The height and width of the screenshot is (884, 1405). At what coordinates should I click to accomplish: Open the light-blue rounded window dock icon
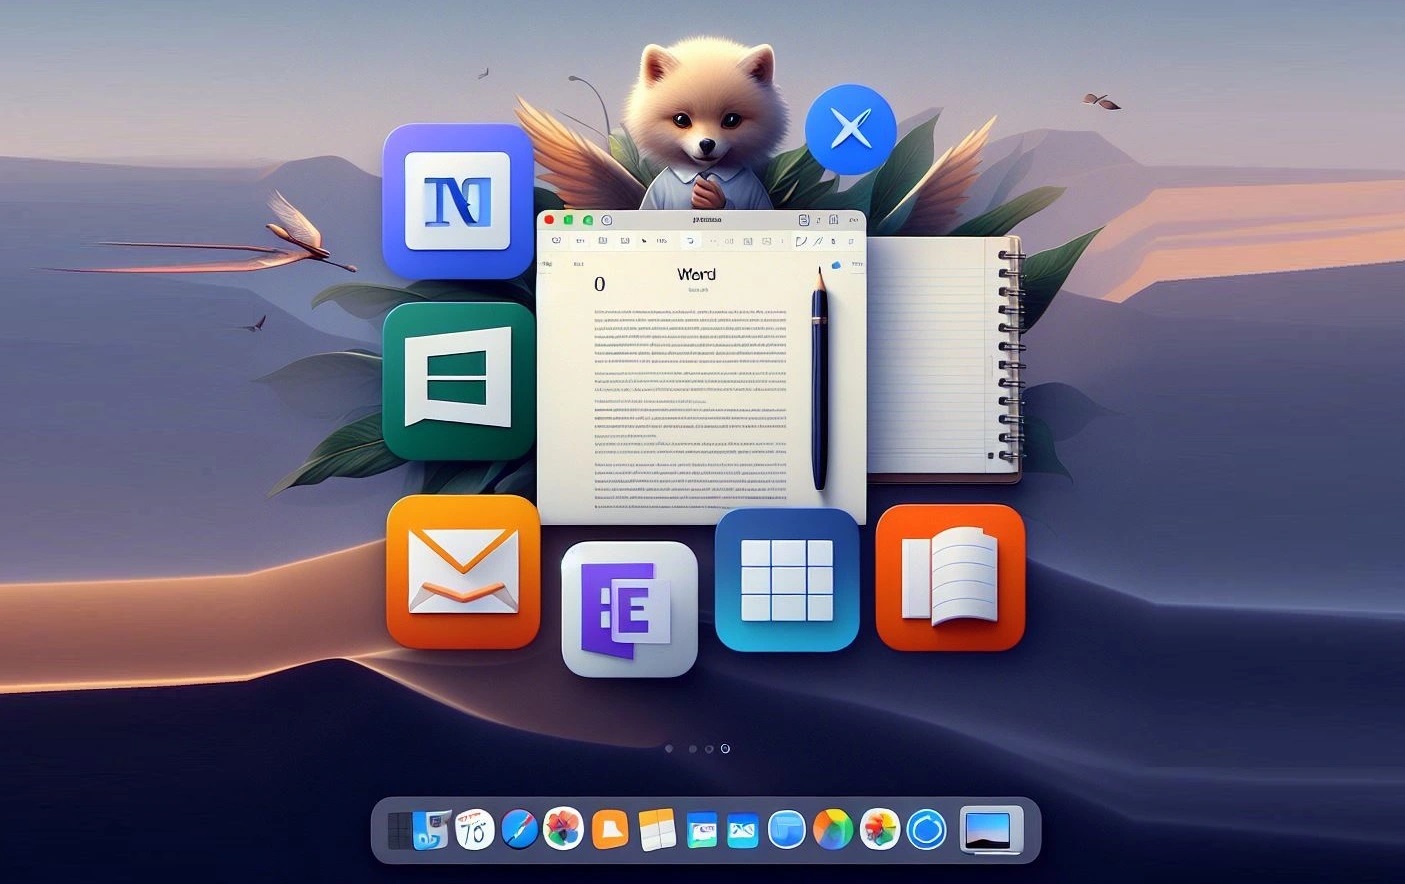(x=787, y=830)
